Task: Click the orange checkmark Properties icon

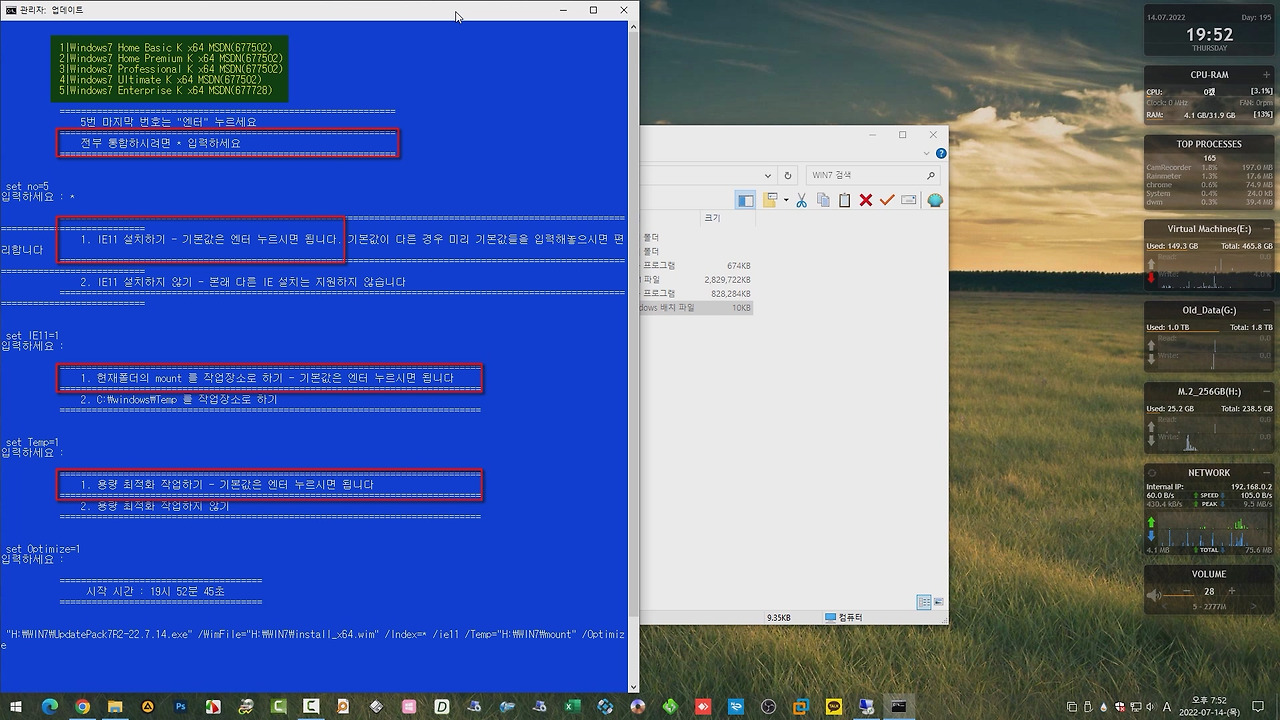Action: click(x=887, y=200)
